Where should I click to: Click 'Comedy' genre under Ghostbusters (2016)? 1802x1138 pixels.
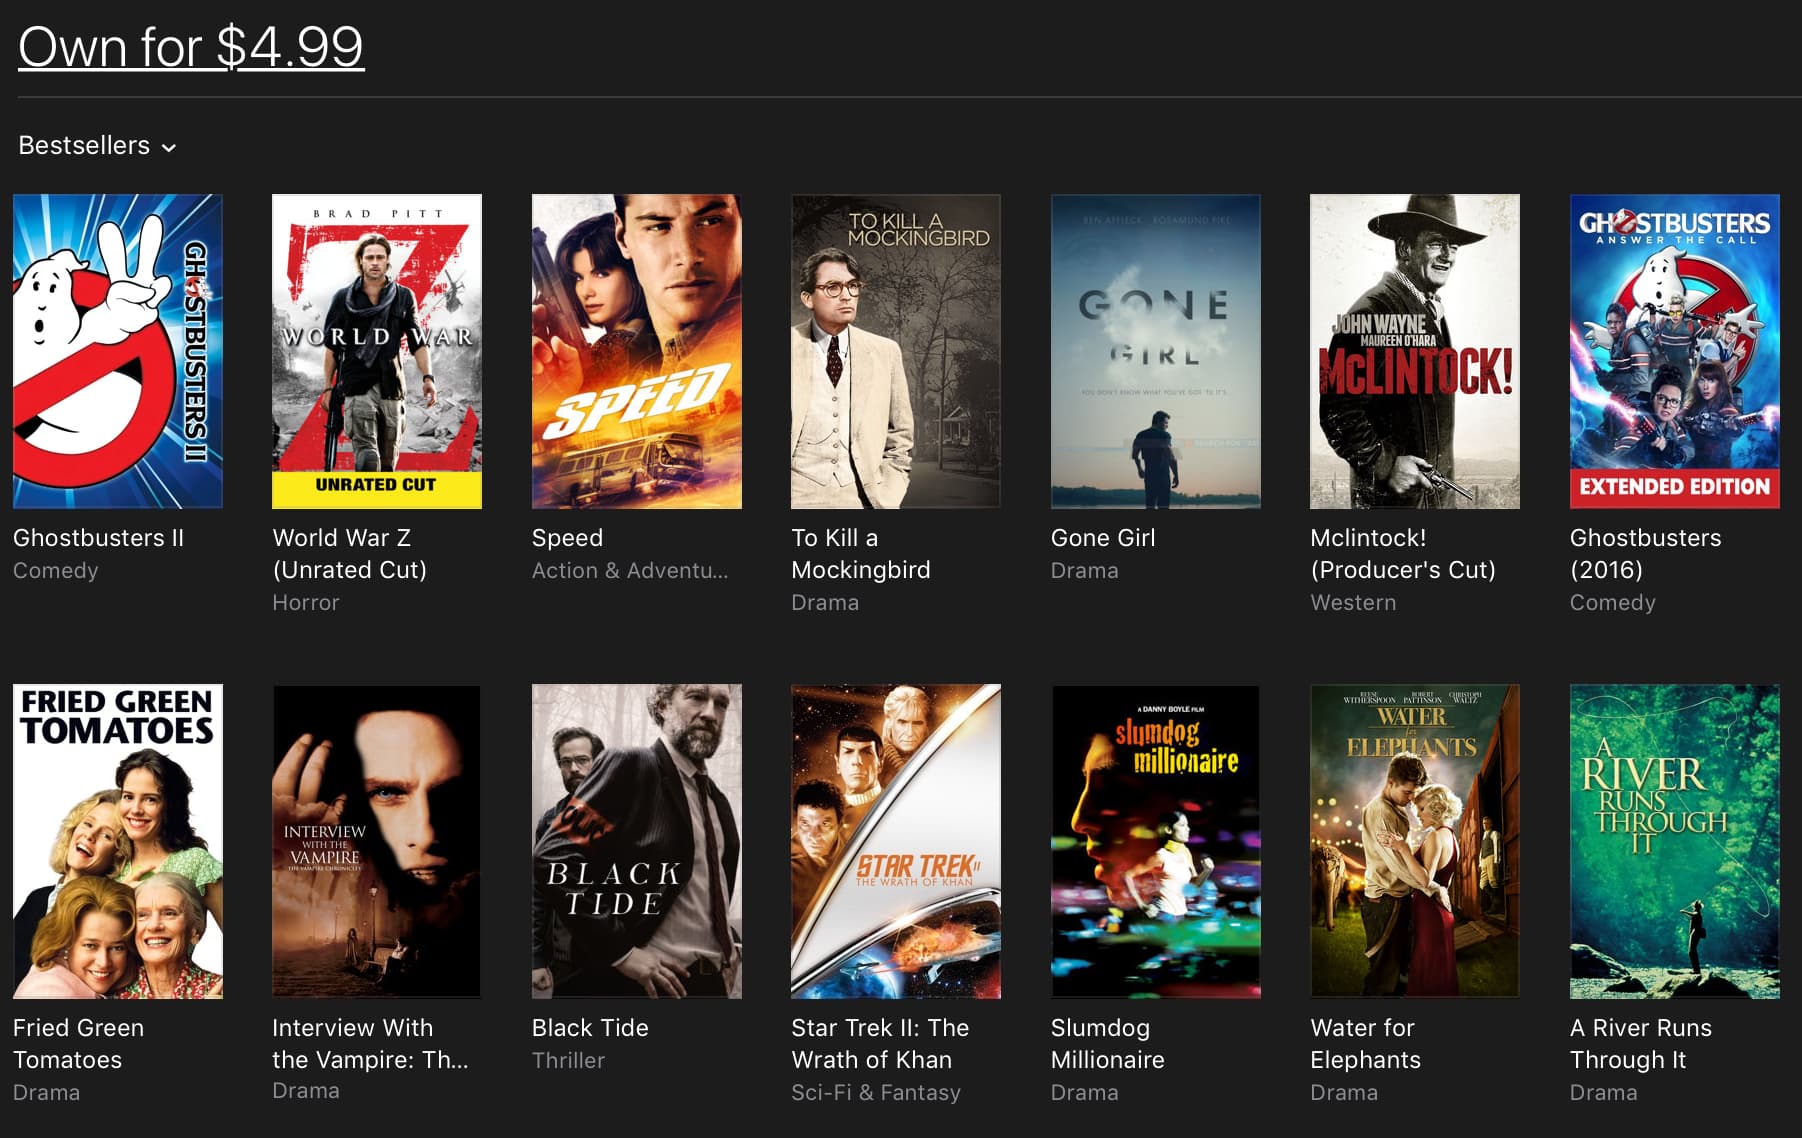point(1613,603)
